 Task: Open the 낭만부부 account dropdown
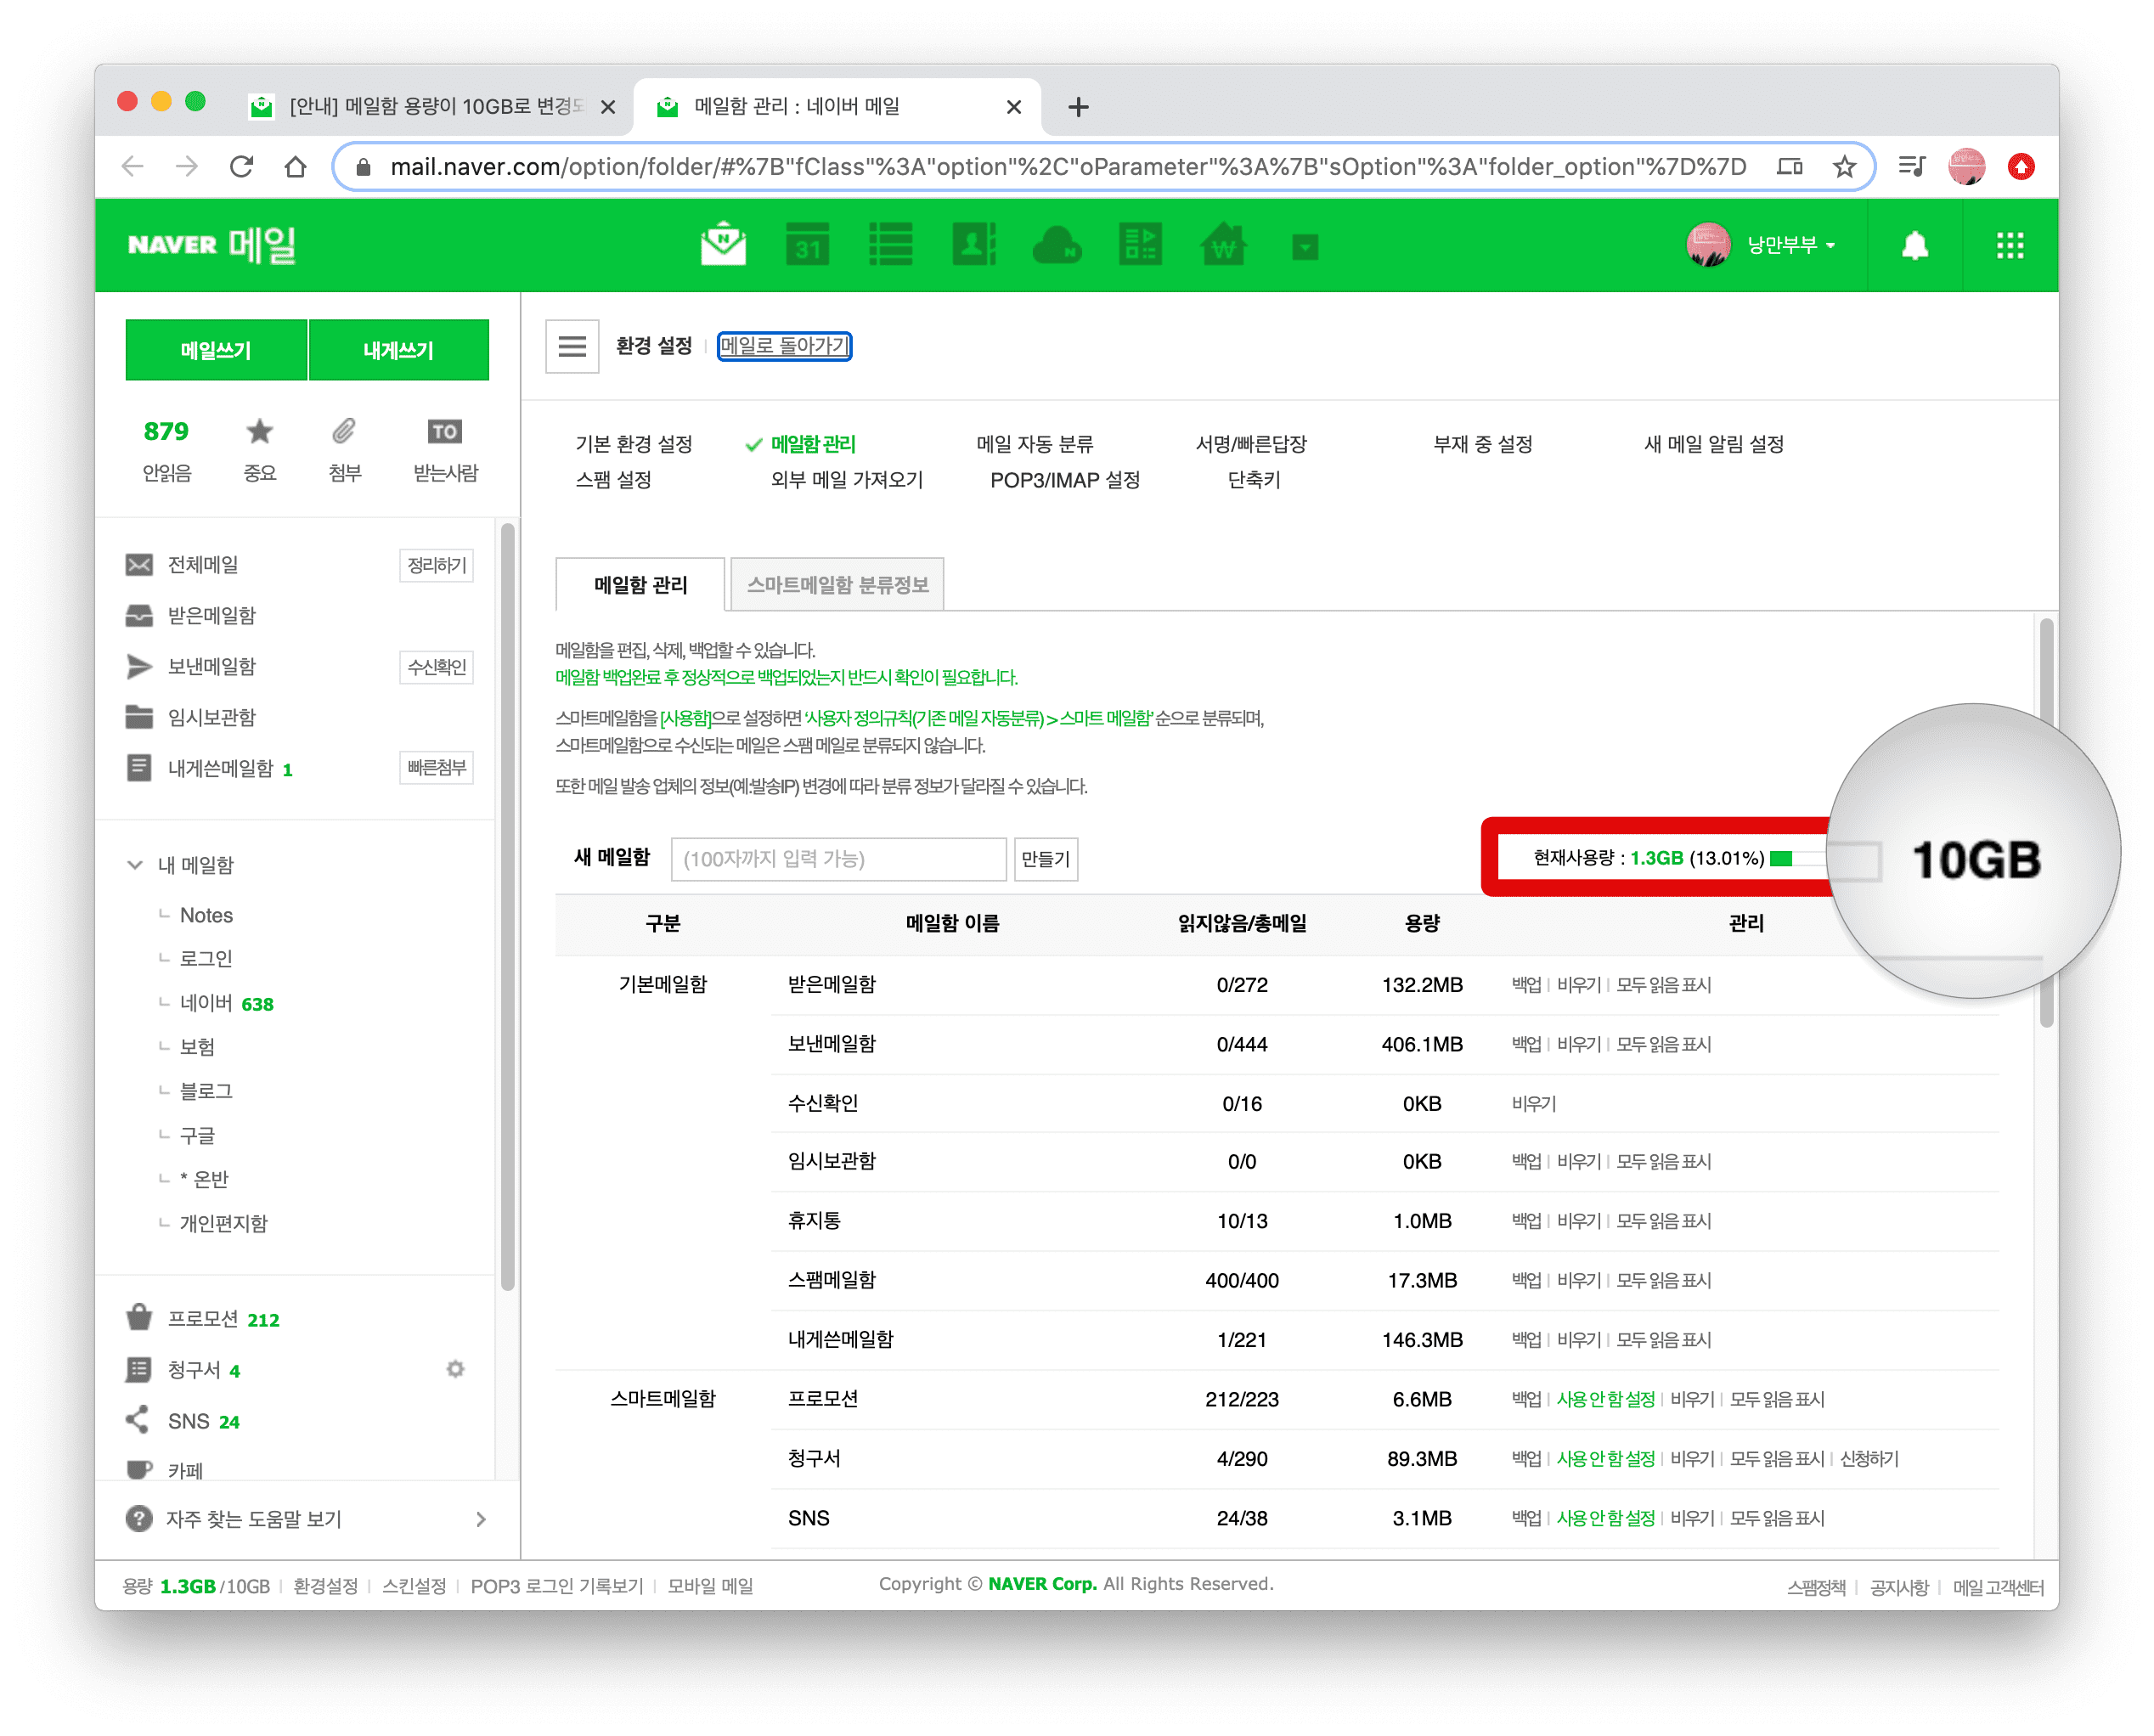(1790, 245)
